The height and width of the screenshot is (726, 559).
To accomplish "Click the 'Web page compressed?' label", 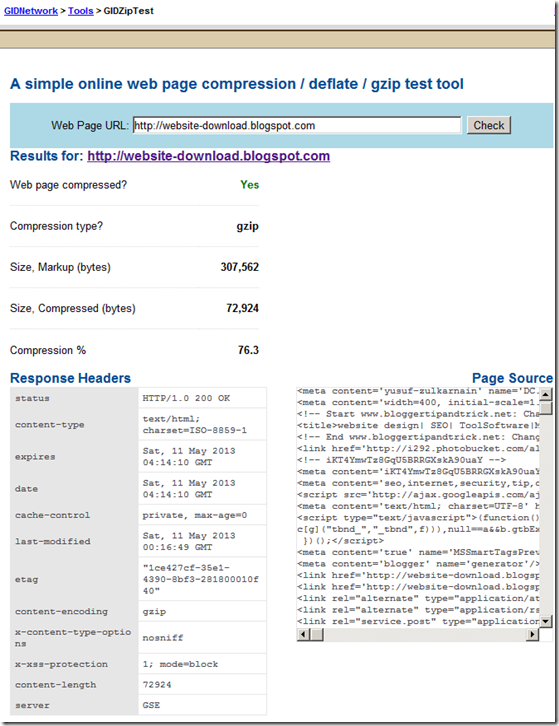I will pyautogui.click(x=69, y=185).
